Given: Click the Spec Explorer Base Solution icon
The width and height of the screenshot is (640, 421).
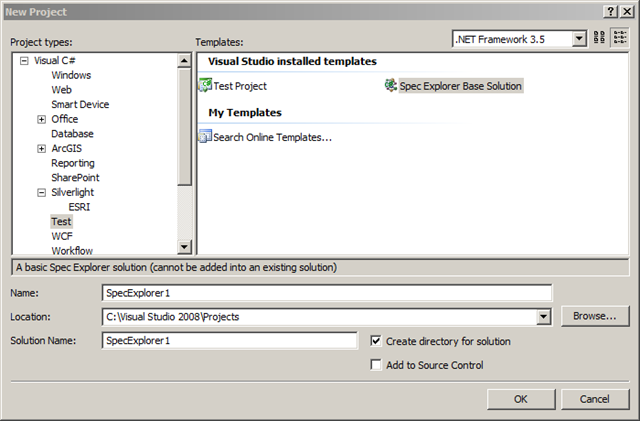Looking at the screenshot, I should (x=391, y=85).
